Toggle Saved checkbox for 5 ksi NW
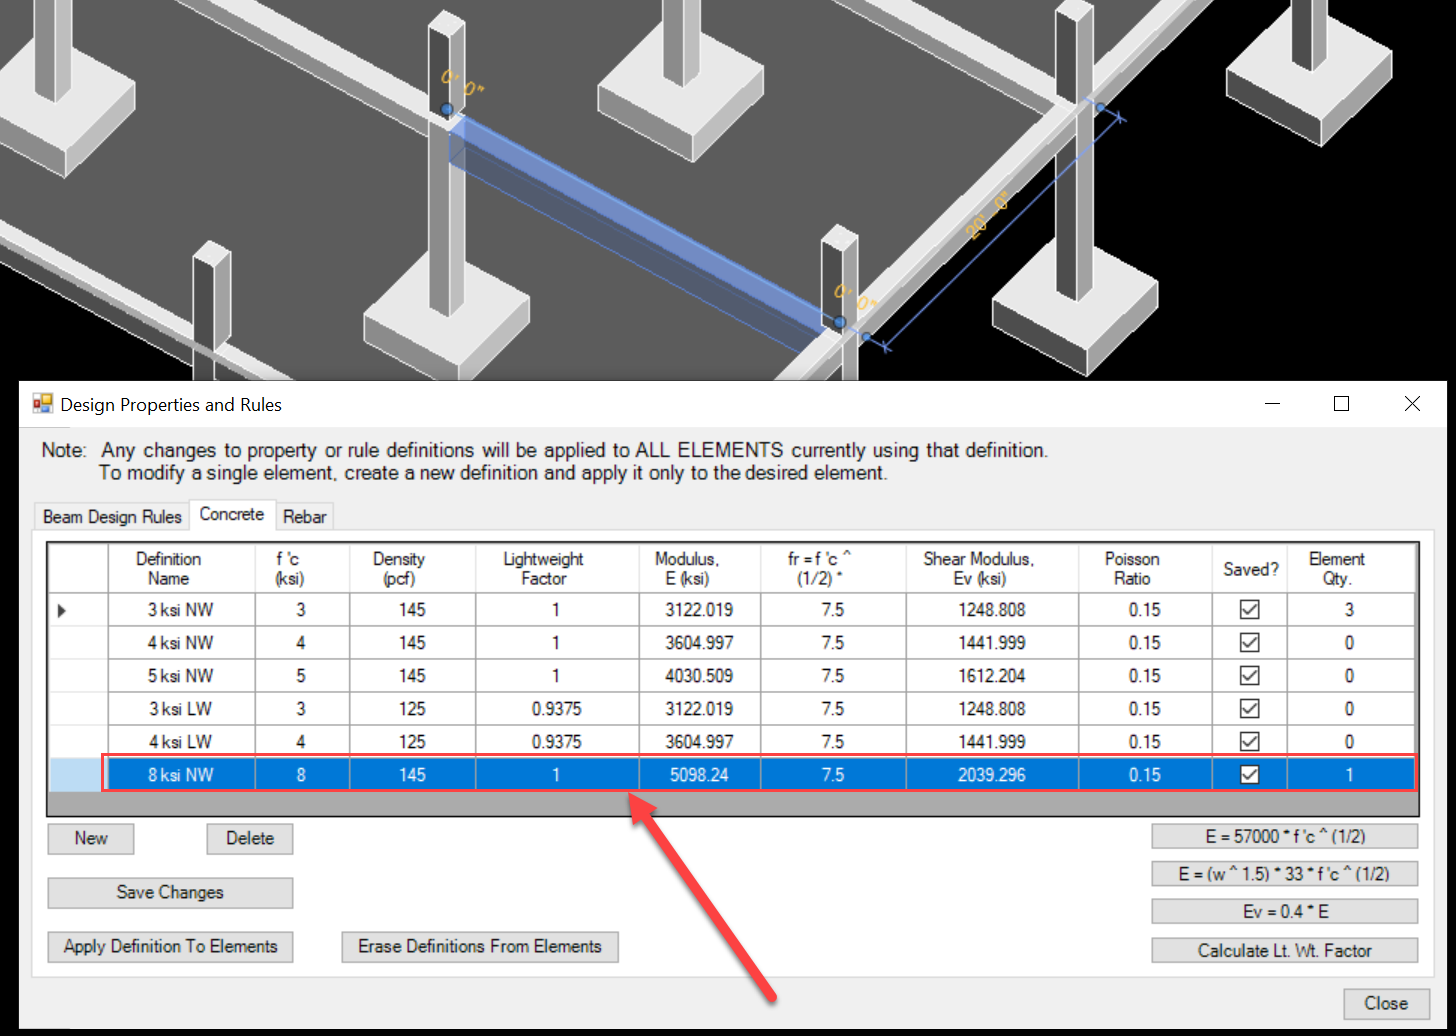Screen dimensions: 1456x1036 point(1249,676)
